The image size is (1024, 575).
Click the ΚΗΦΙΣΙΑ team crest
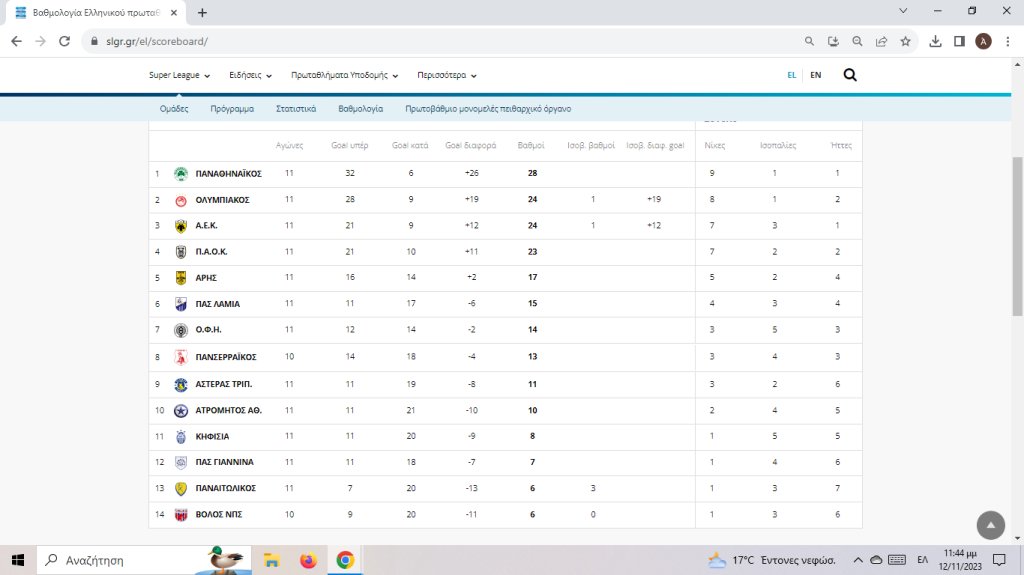pos(181,436)
